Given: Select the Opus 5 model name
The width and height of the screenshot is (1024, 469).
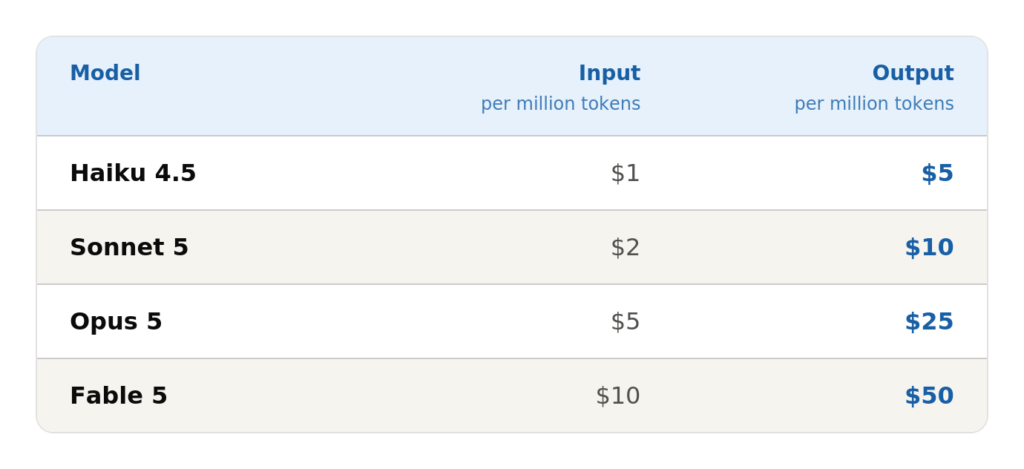Looking at the screenshot, I should pyautogui.click(x=116, y=321).
